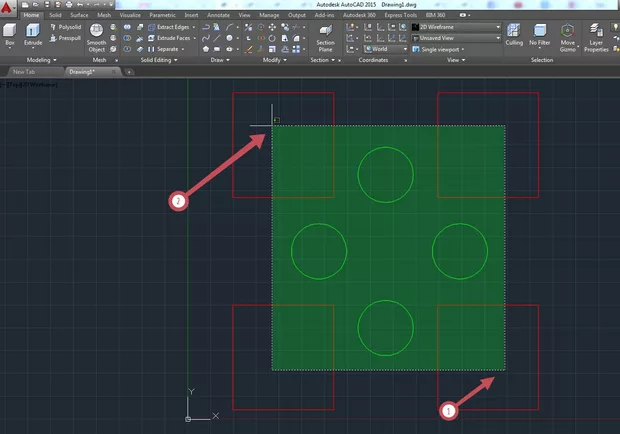Click the plus to add drawing tab

click(x=129, y=72)
